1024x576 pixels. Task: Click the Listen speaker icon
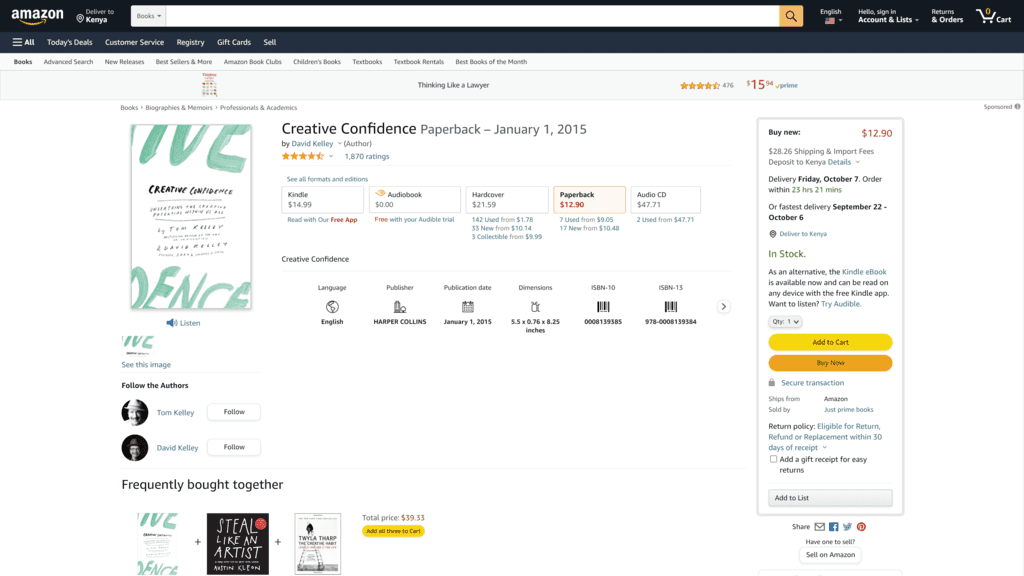click(x=172, y=323)
